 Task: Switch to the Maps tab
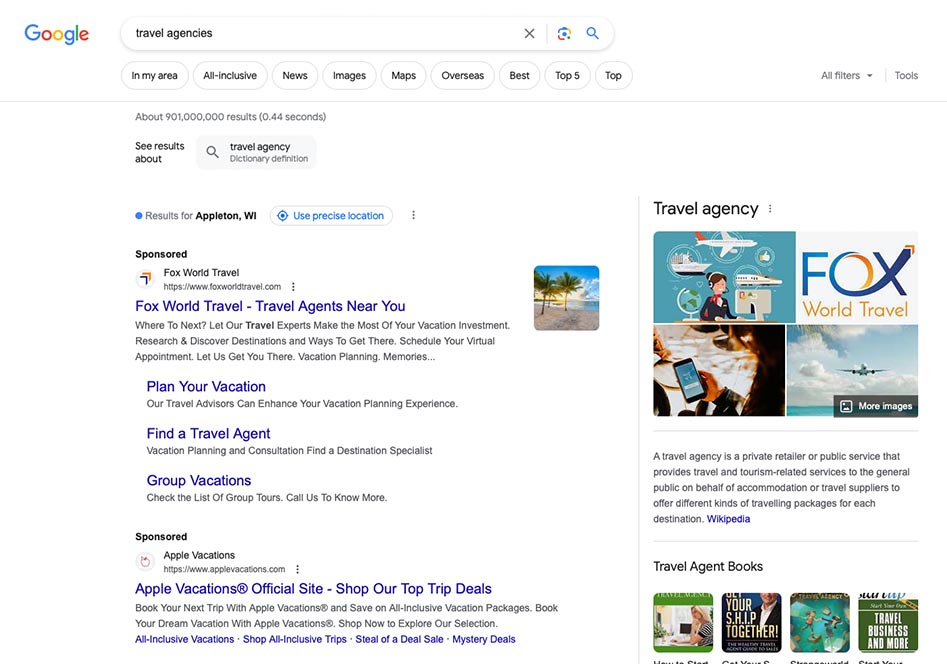pos(403,76)
